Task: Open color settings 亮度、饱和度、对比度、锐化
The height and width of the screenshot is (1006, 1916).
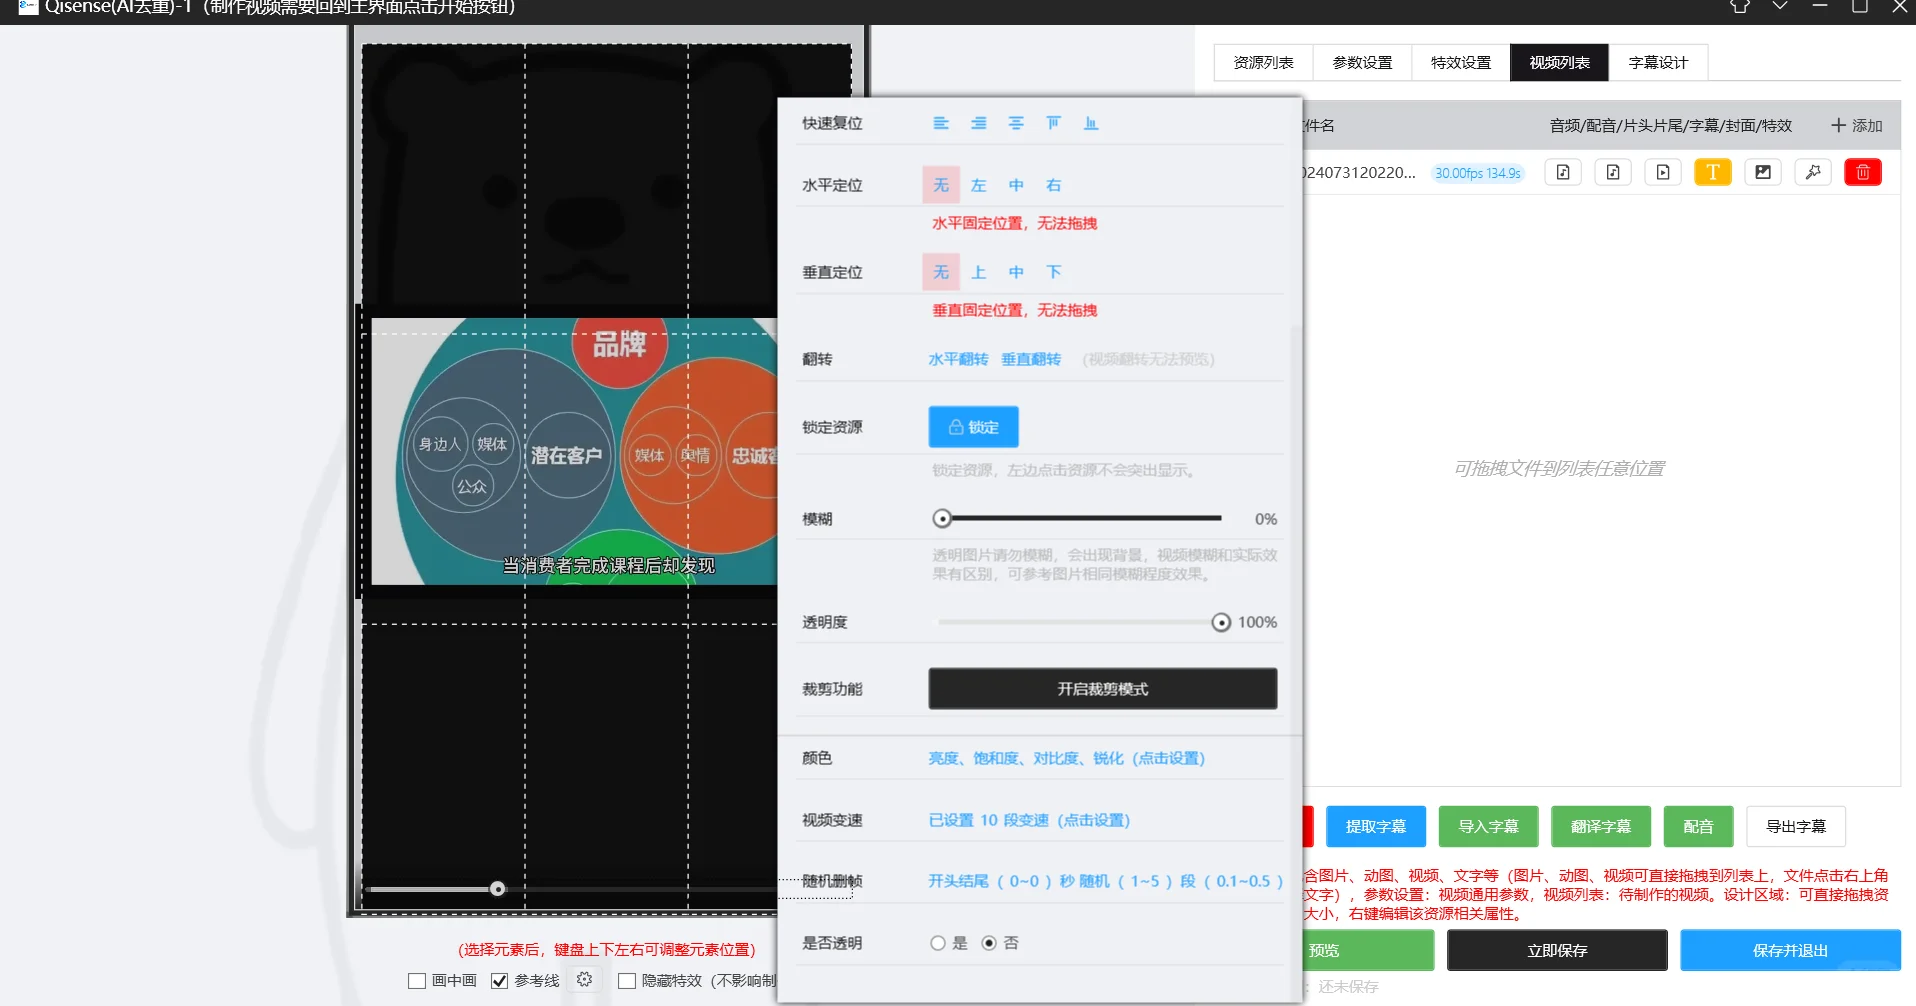Action: coord(1066,758)
